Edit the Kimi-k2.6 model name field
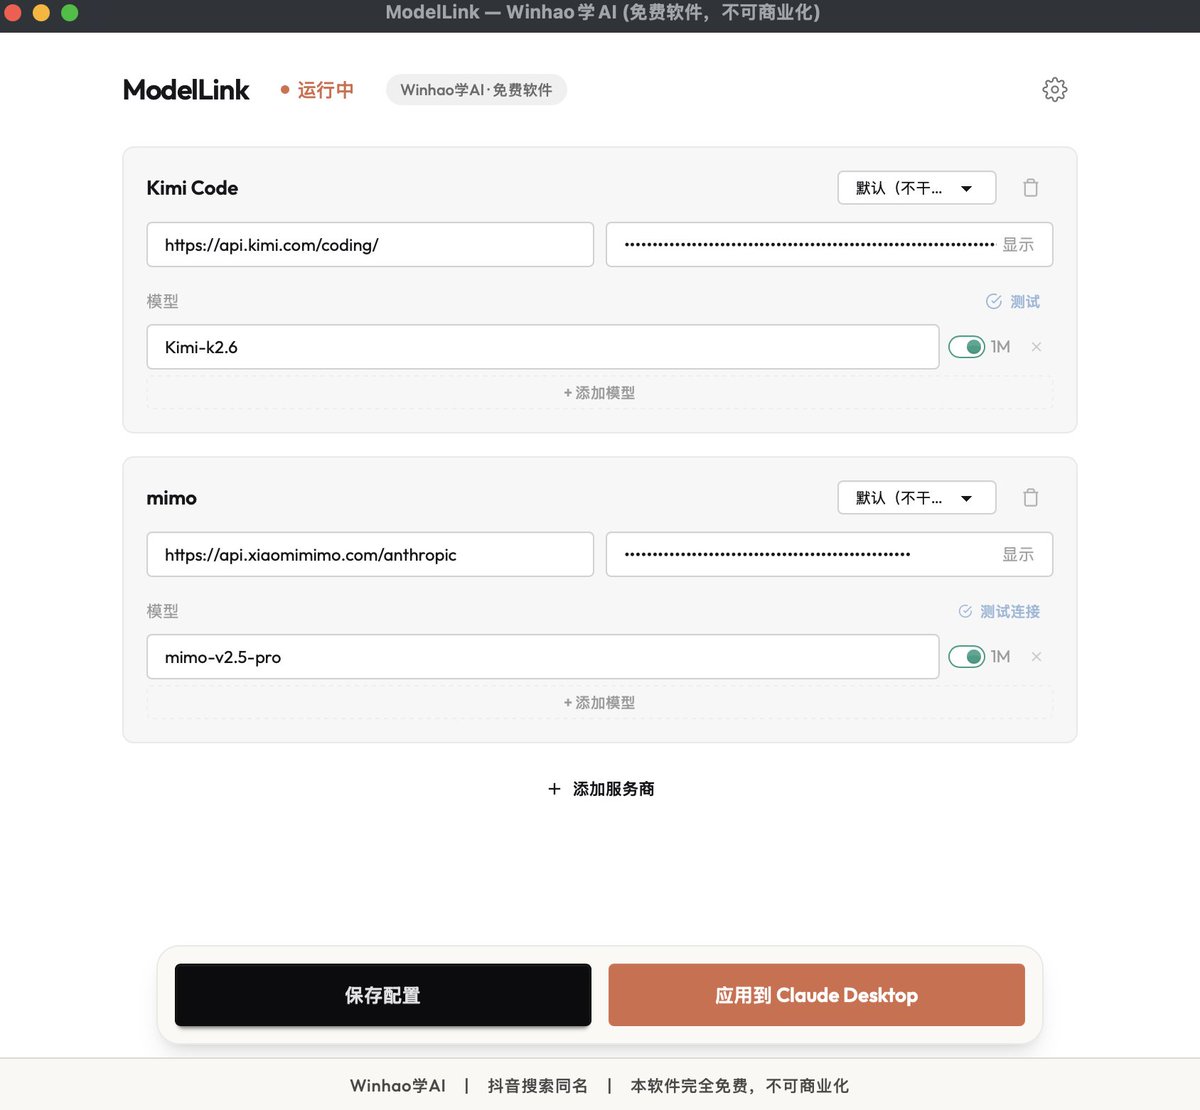 click(x=543, y=347)
